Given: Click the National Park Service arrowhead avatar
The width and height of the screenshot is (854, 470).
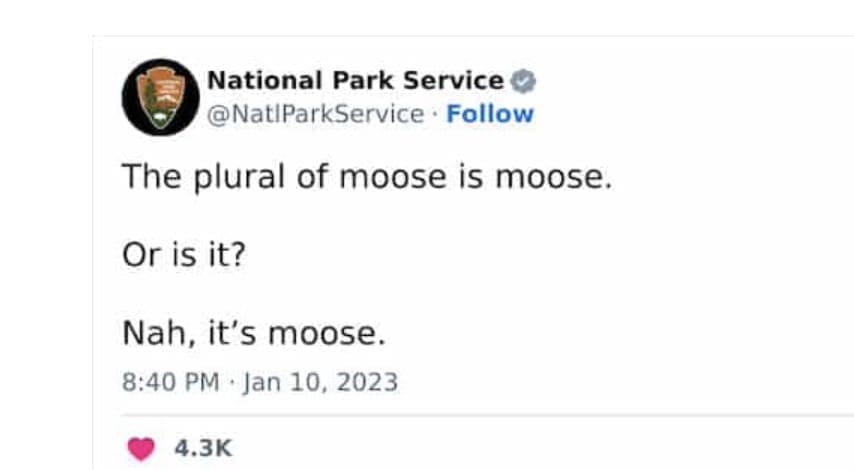Looking at the screenshot, I should click(160, 97).
